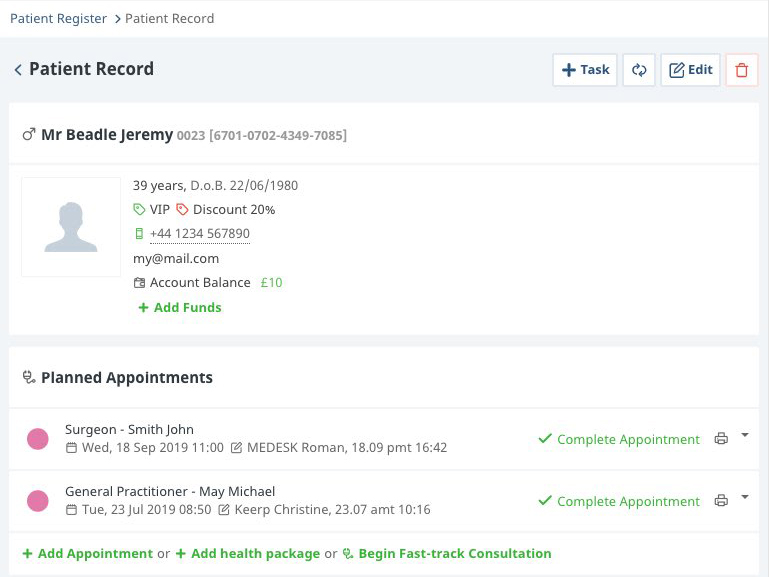
Task: Click the D.o.B. 22/06/1980 text
Action: coord(244,186)
